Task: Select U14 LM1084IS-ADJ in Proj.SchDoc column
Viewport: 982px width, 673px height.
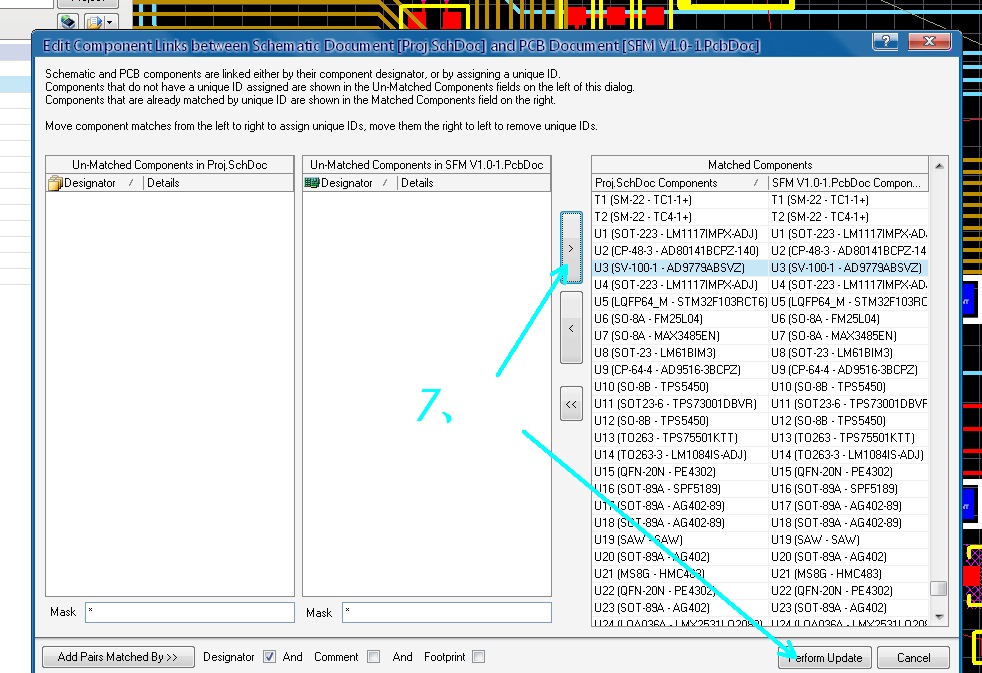Action: pyautogui.click(x=680, y=455)
